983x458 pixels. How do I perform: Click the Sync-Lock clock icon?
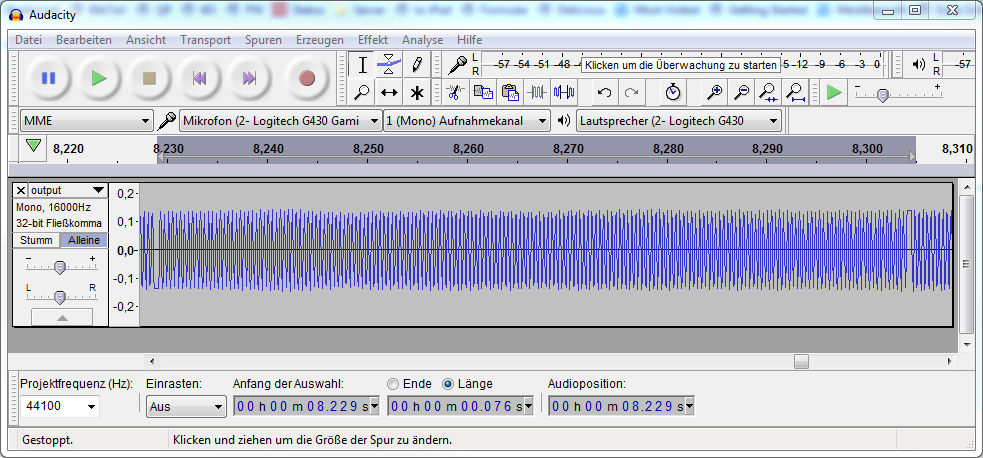pyautogui.click(x=673, y=93)
